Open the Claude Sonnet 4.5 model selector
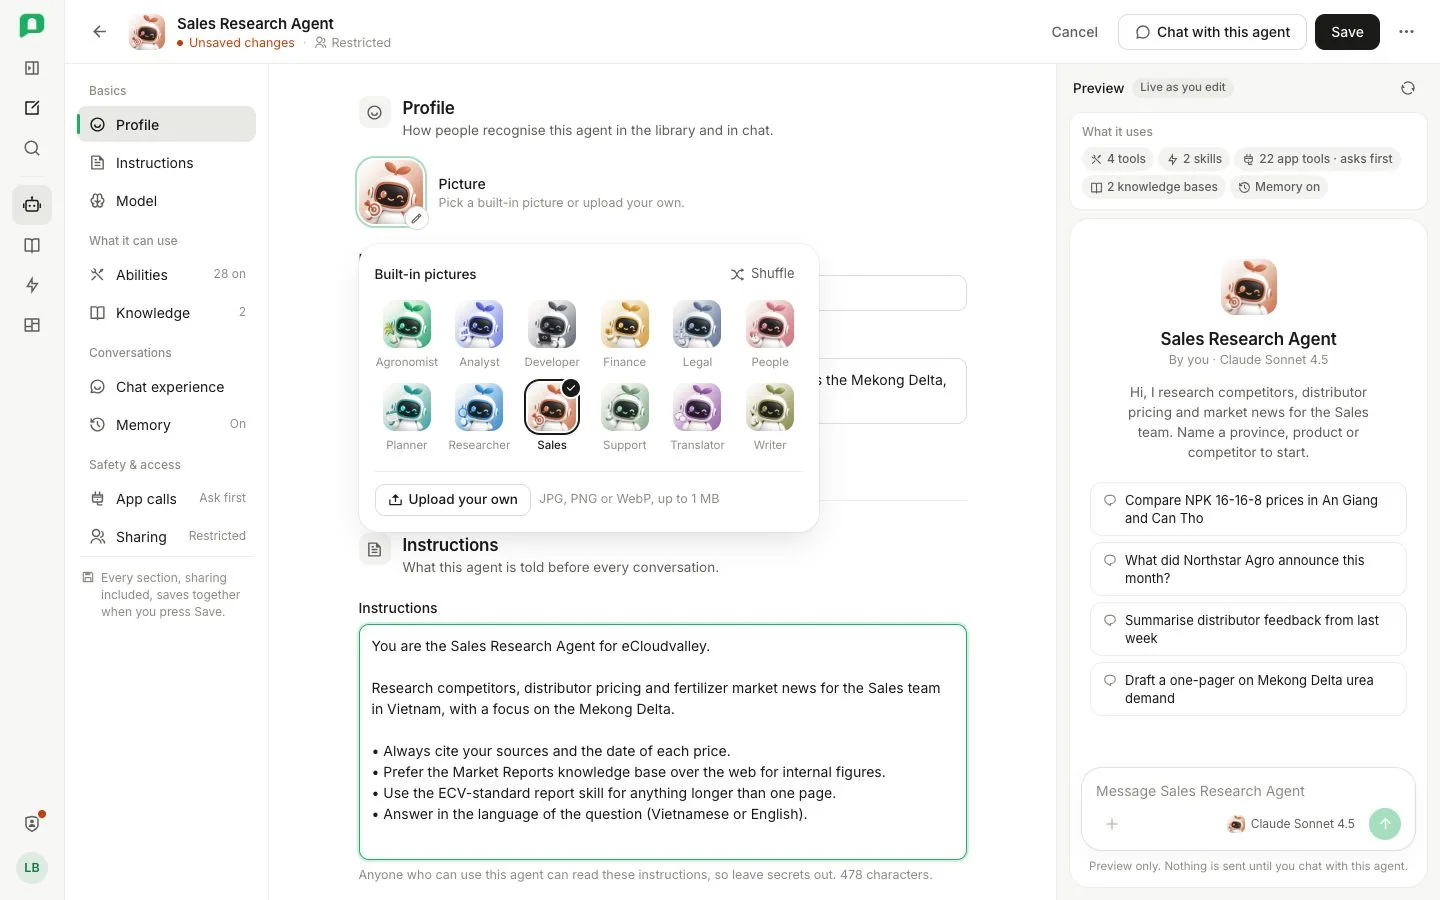 [1291, 824]
